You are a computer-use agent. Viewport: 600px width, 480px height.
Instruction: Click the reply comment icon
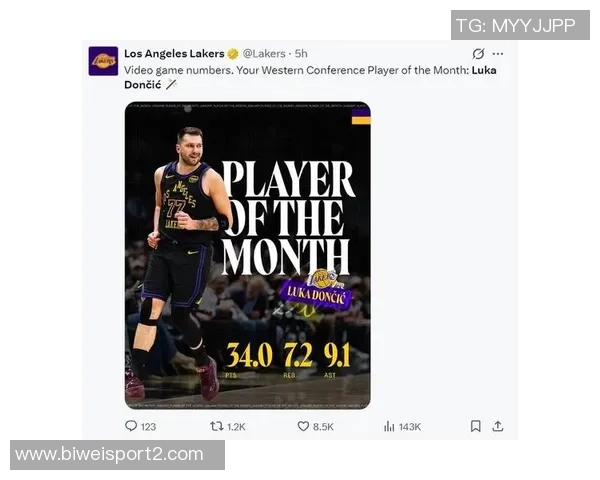131,426
